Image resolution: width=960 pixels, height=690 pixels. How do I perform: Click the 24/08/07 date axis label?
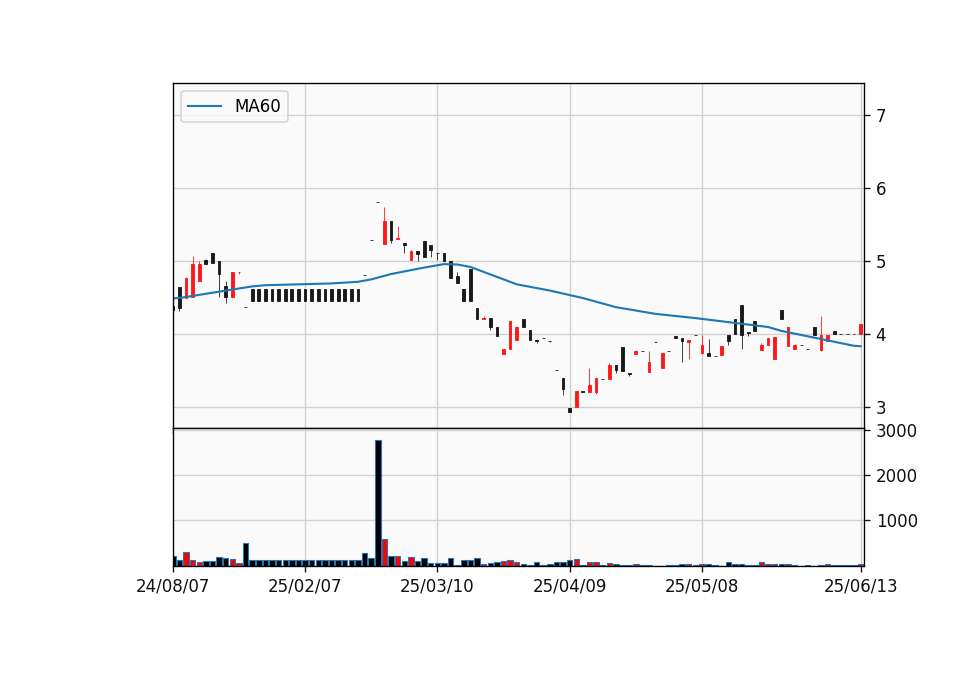click(x=172, y=586)
